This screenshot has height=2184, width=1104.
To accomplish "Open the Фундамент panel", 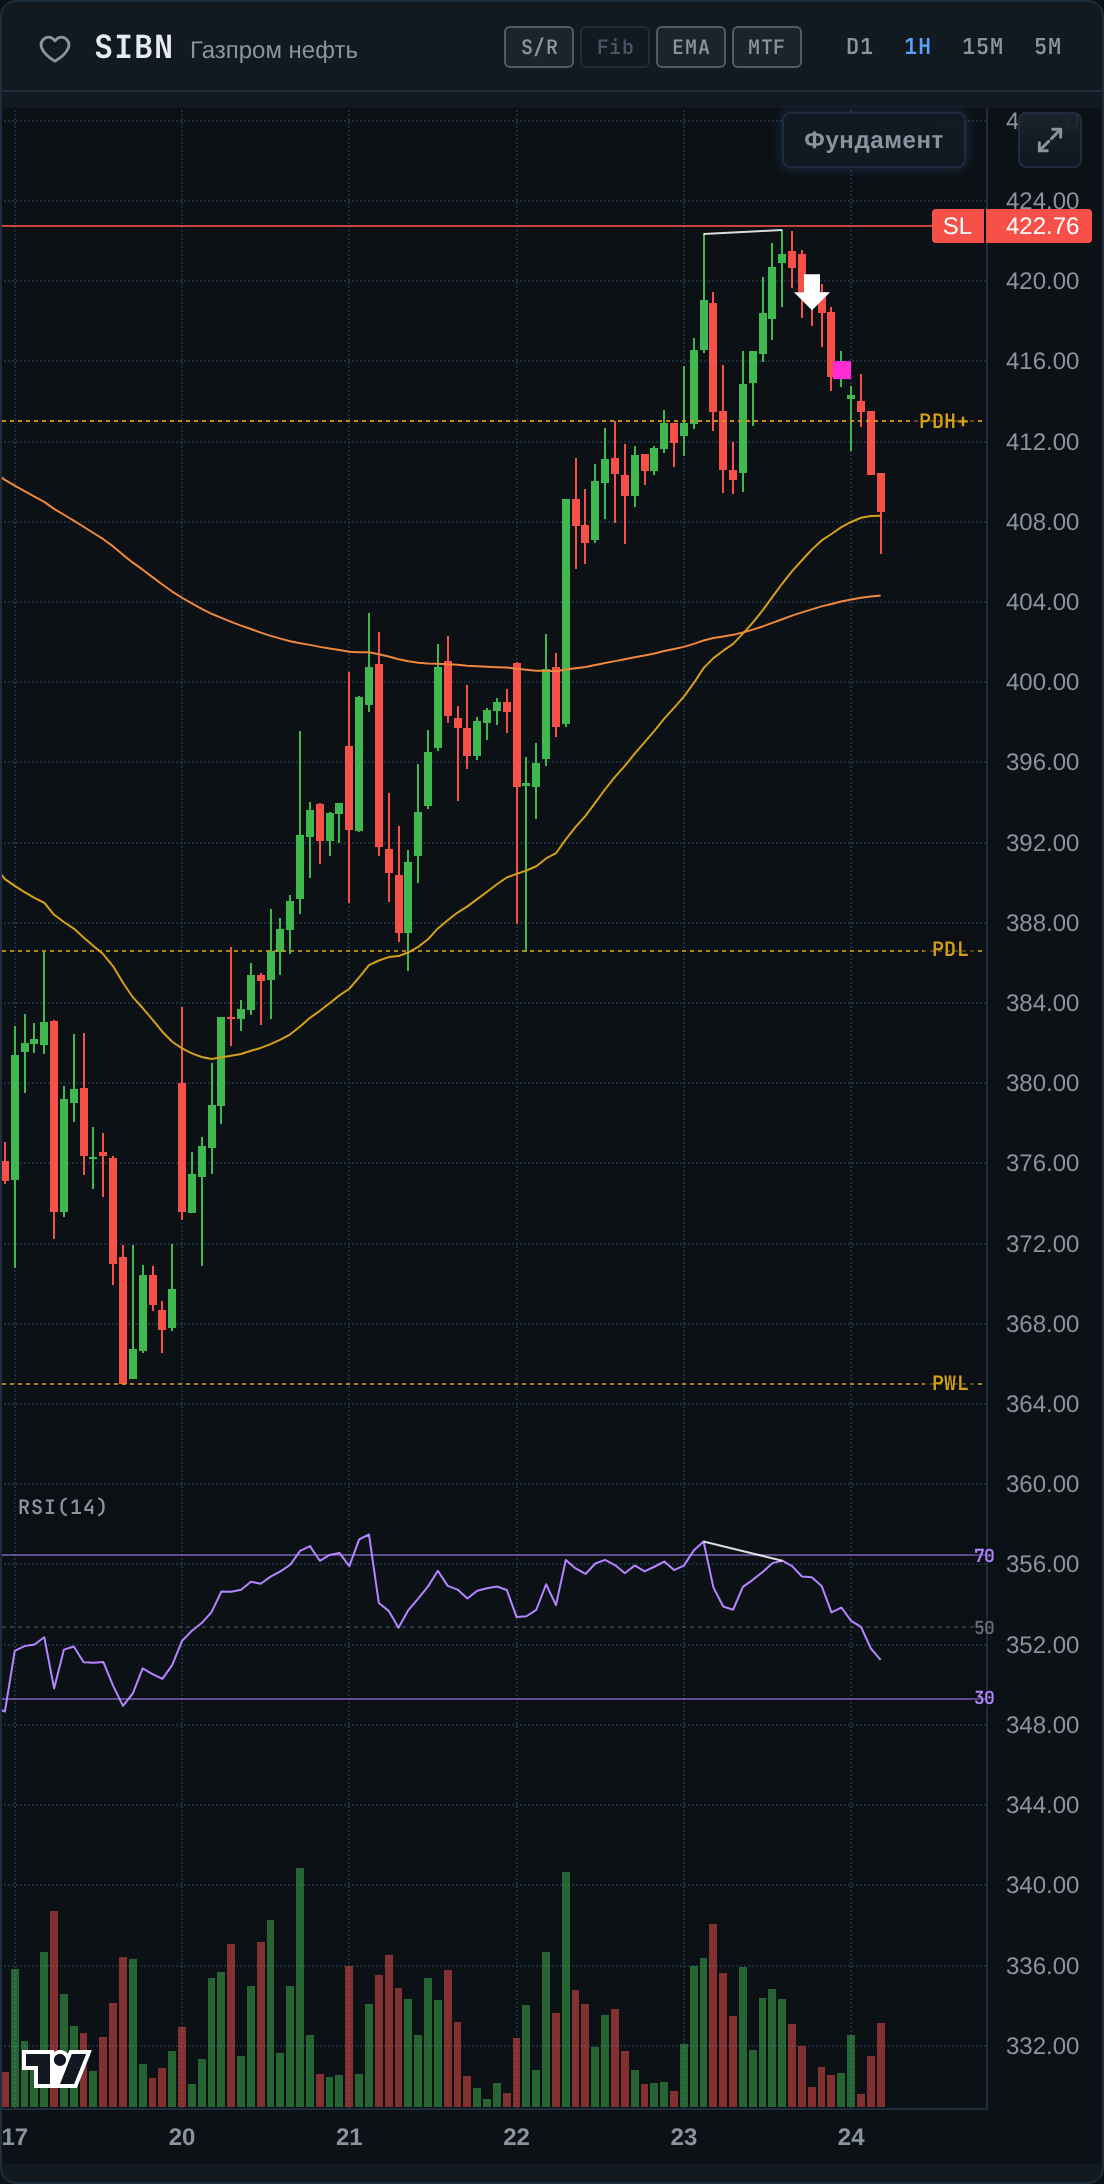I will pyautogui.click(x=874, y=140).
